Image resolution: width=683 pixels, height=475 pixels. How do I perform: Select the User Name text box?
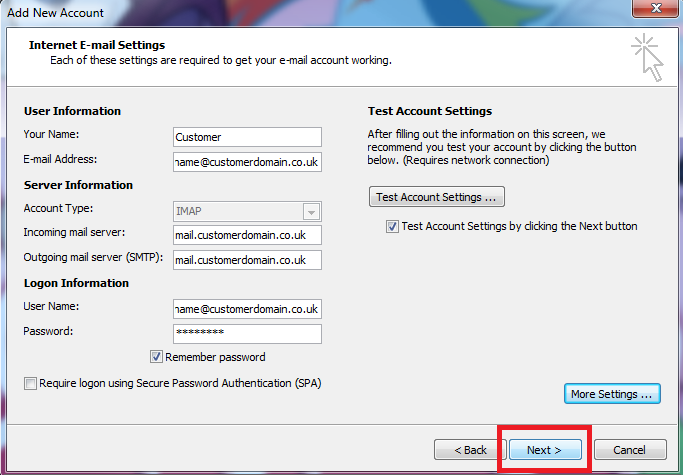pos(247,309)
